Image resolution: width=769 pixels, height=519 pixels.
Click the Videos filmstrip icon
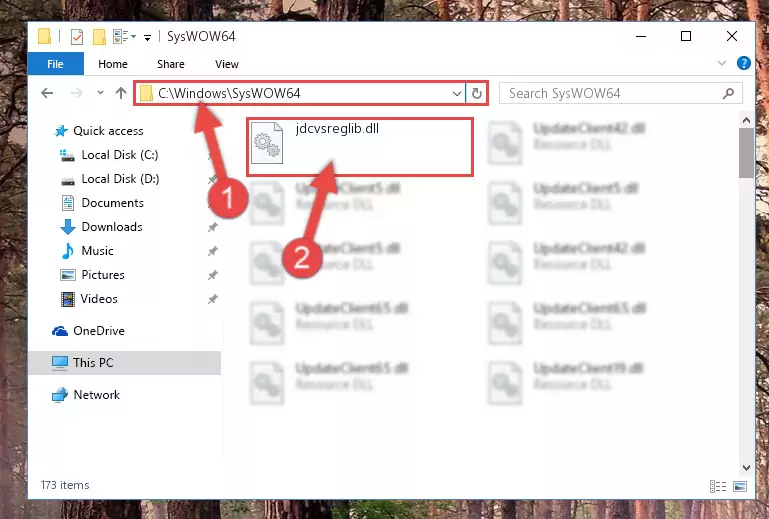pyautogui.click(x=68, y=299)
